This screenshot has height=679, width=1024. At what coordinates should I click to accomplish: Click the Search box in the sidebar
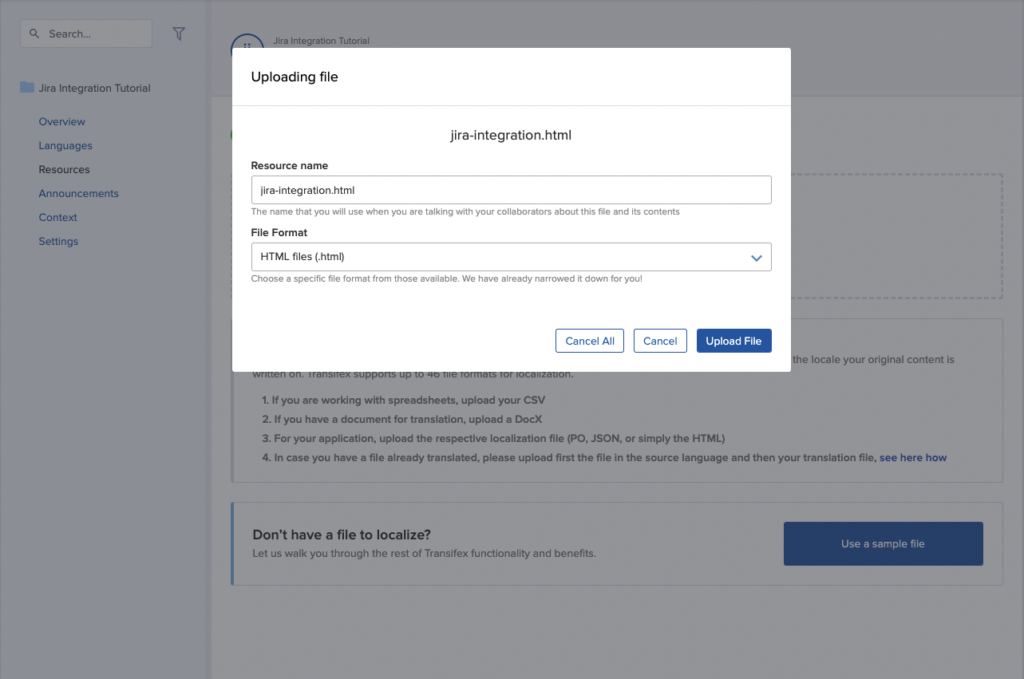(x=85, y=33)
